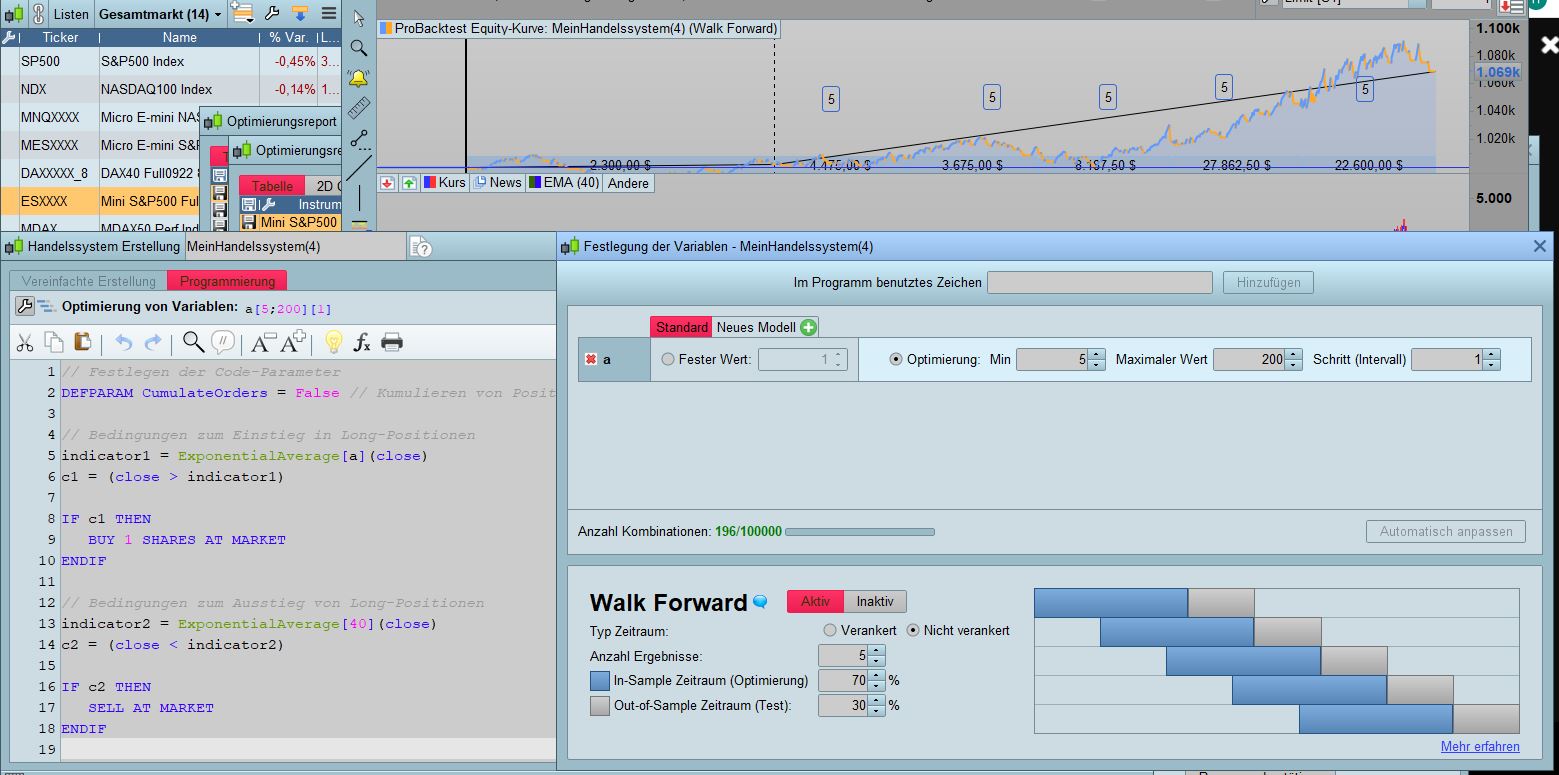Click the blue In-Sample Zeitraum color swatch
Screen dimensions: 1559x775
[x=600, y=681]
